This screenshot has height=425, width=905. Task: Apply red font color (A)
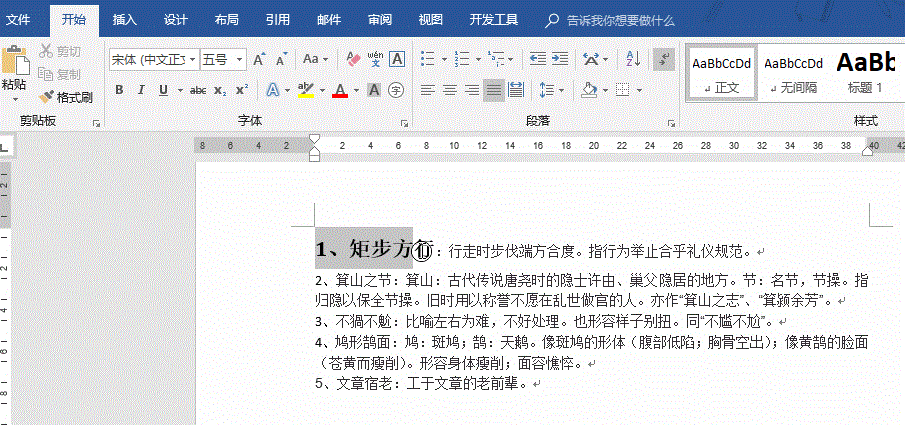(340, 90)
